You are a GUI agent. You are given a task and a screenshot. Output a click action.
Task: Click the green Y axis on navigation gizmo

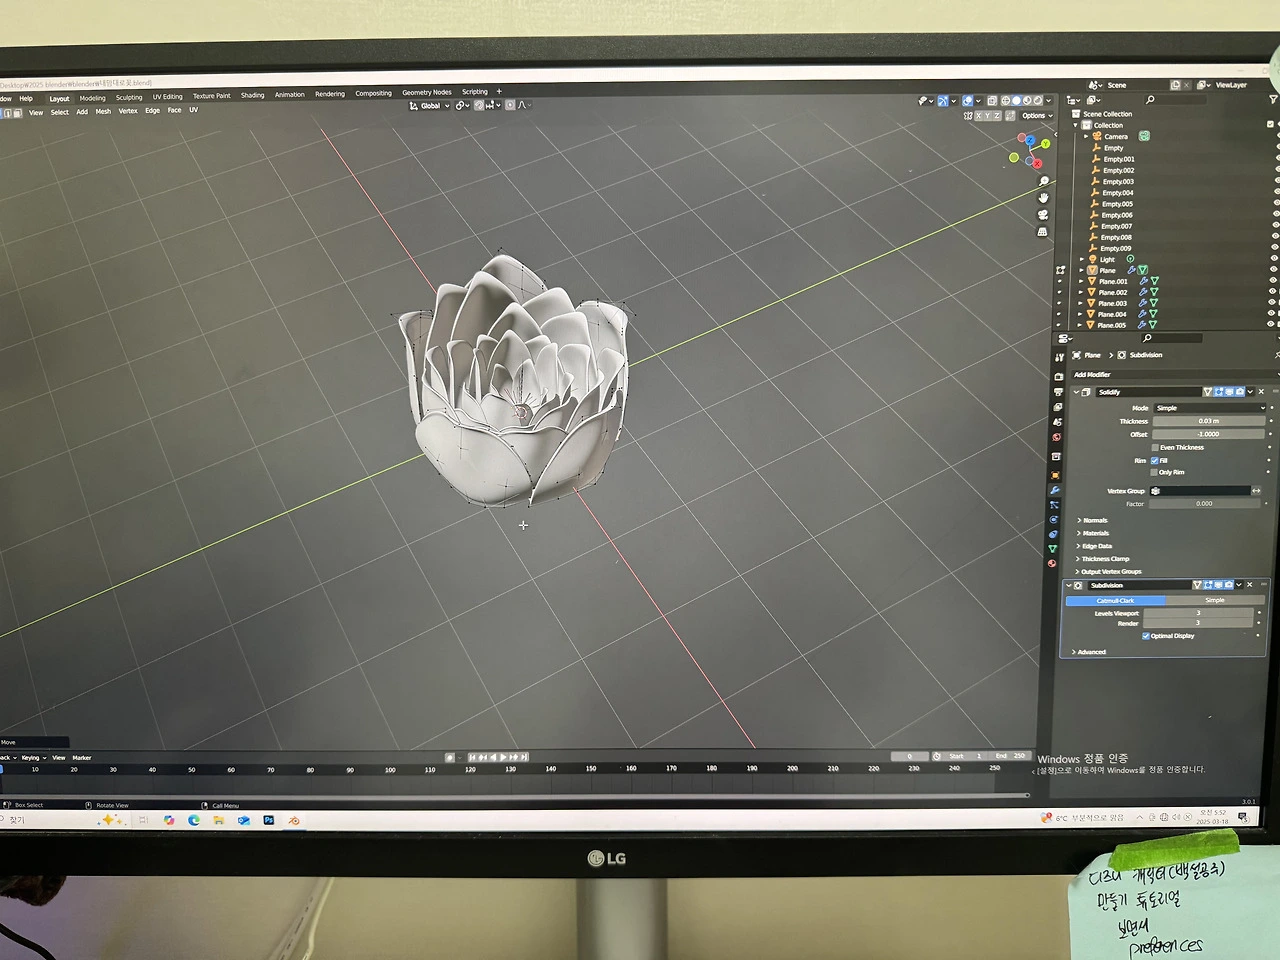[x=1046, y=144]
